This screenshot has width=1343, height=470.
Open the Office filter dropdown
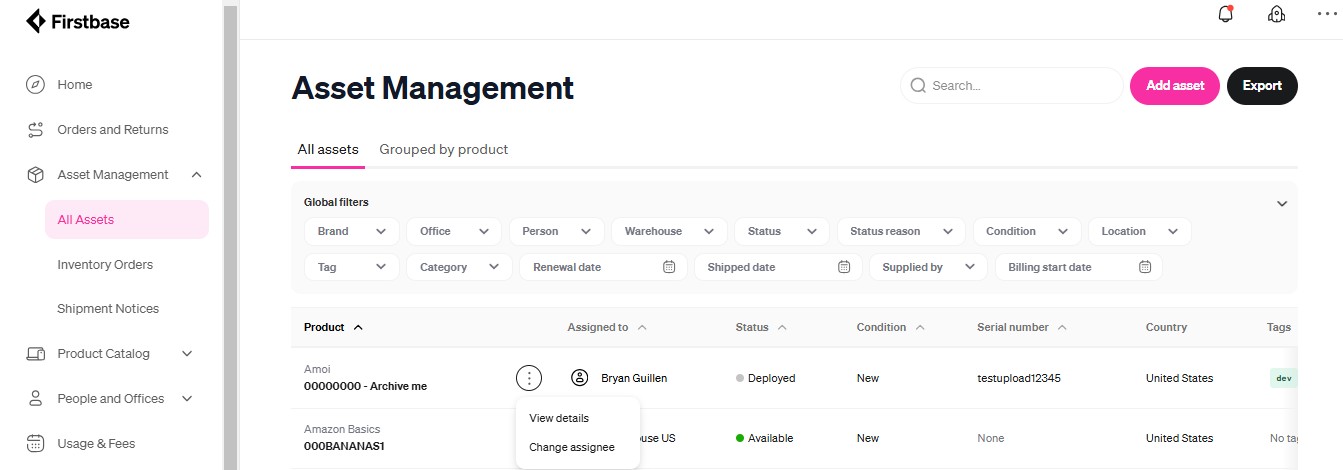454,231
